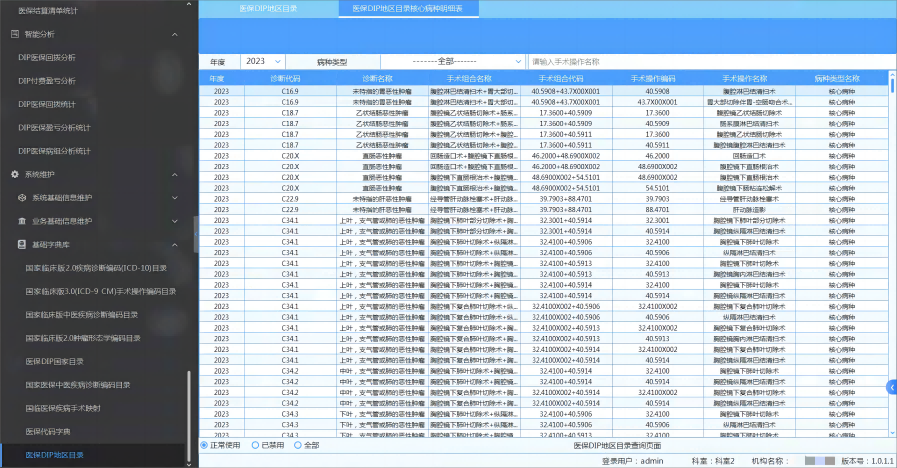Switch to the 医保DIP地区目录 tab
Screen dimensions: 897x468
[x=268, y=9]
